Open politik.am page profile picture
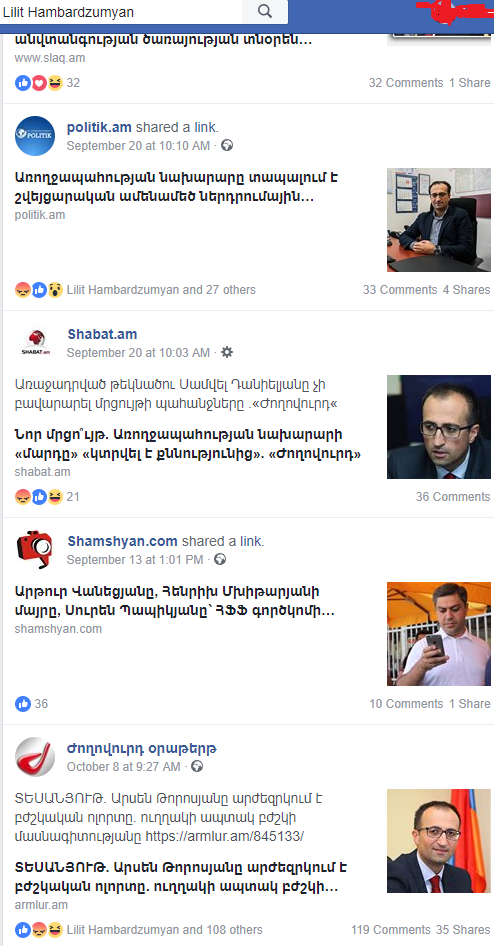Image resolution: width=494 pixels, height=946 pixels. [x=35, y=136]
